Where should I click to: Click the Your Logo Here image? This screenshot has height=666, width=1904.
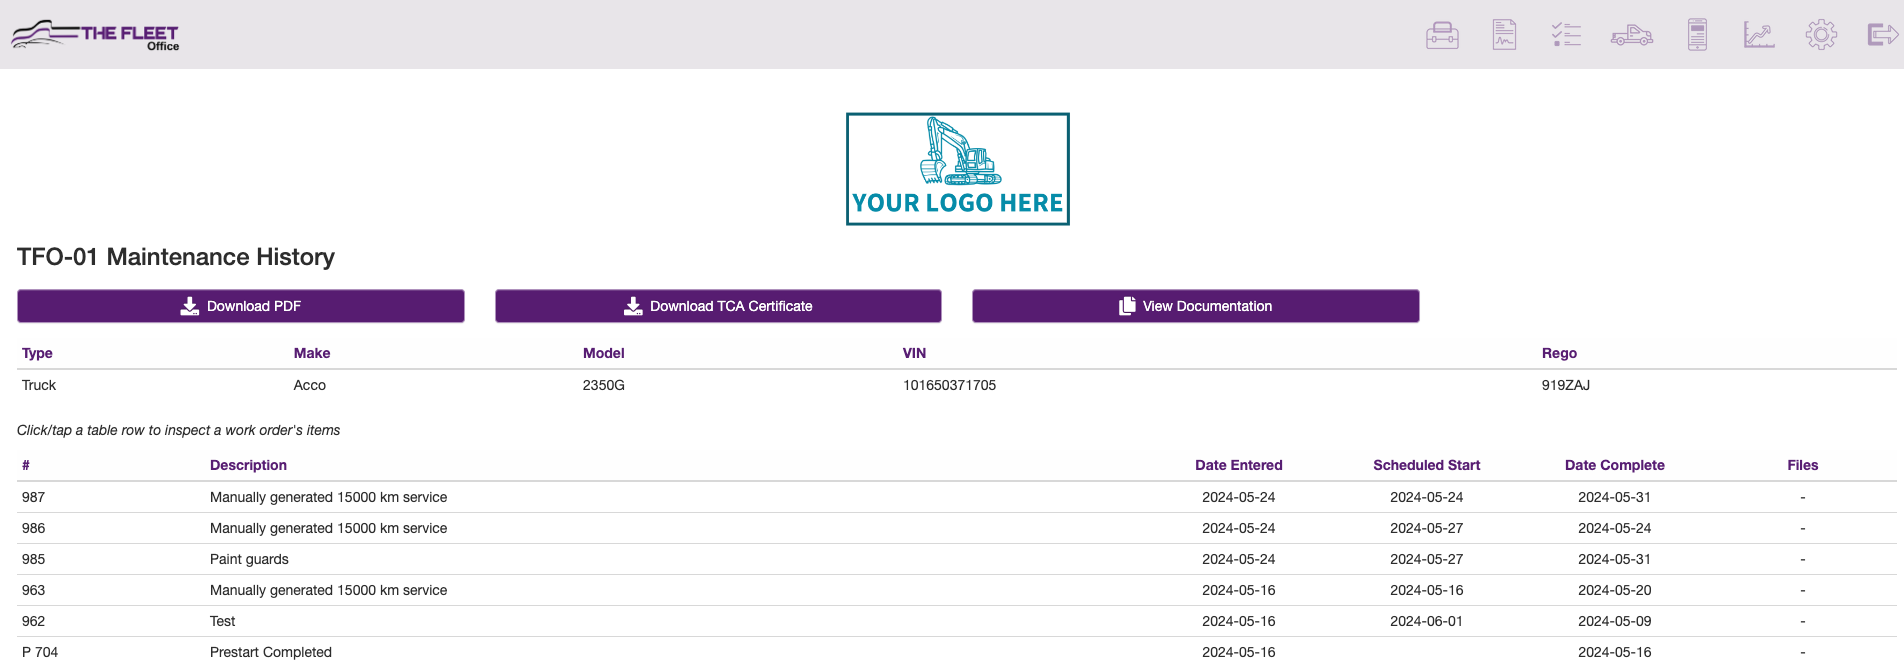[x=958, y=169]
